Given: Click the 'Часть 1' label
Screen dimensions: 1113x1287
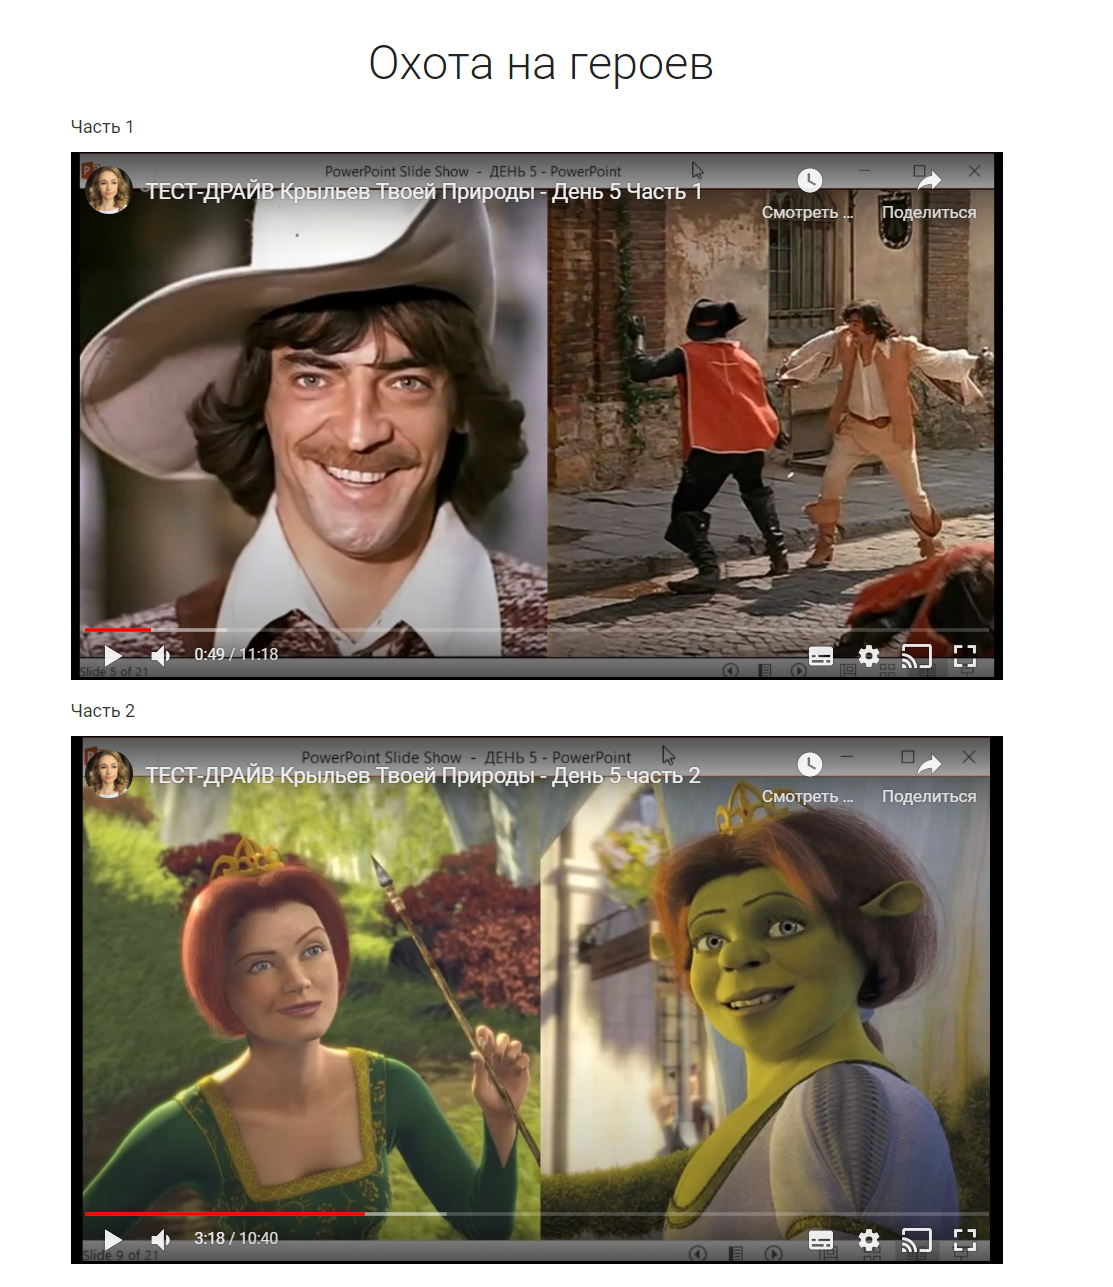Looking at the screenshot, I should (102, 127).
